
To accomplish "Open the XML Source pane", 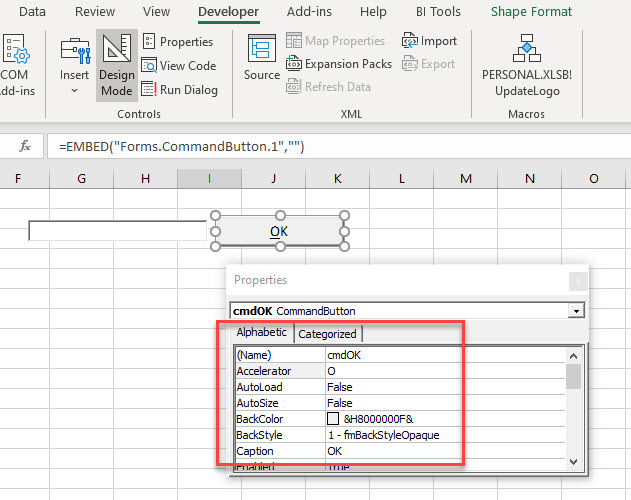I will 262,60.
